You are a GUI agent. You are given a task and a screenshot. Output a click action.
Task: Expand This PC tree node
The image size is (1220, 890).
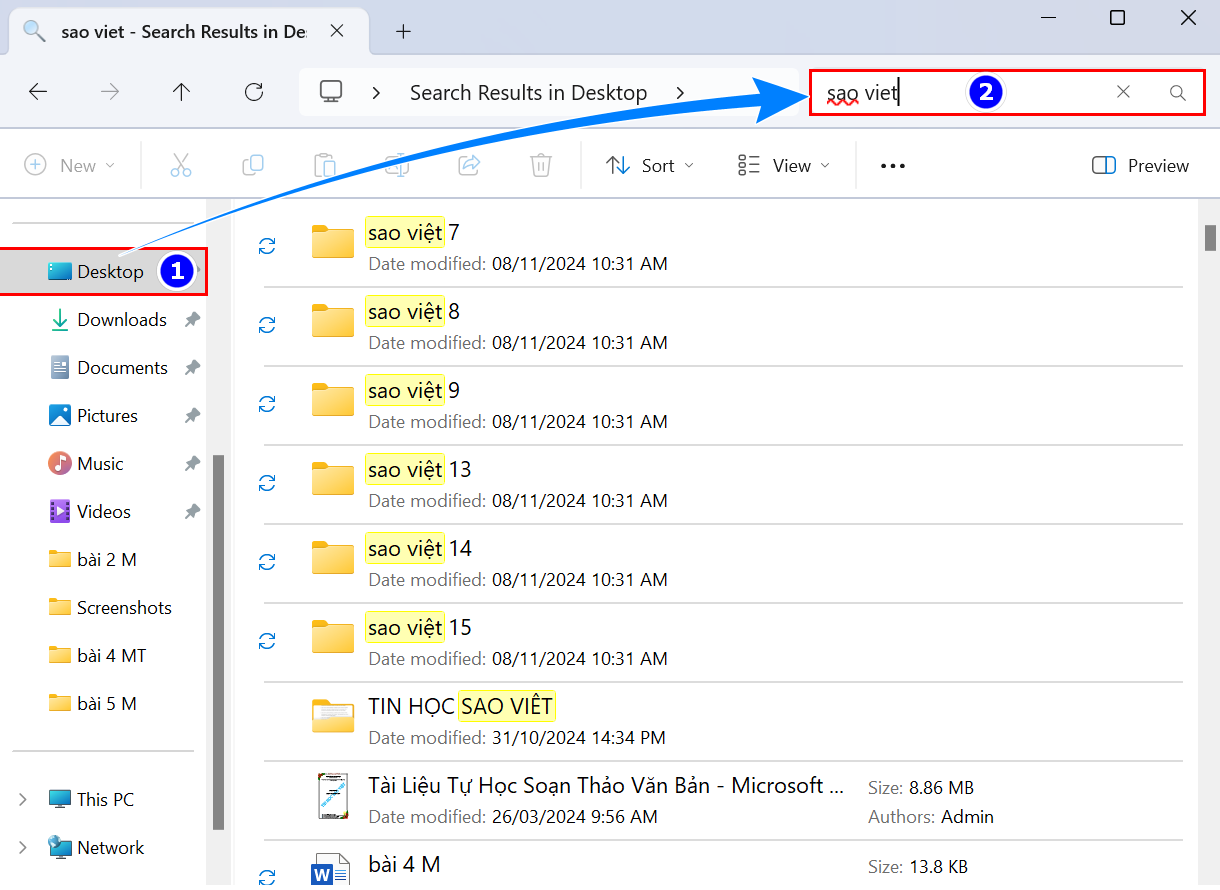tap(23, 800)
